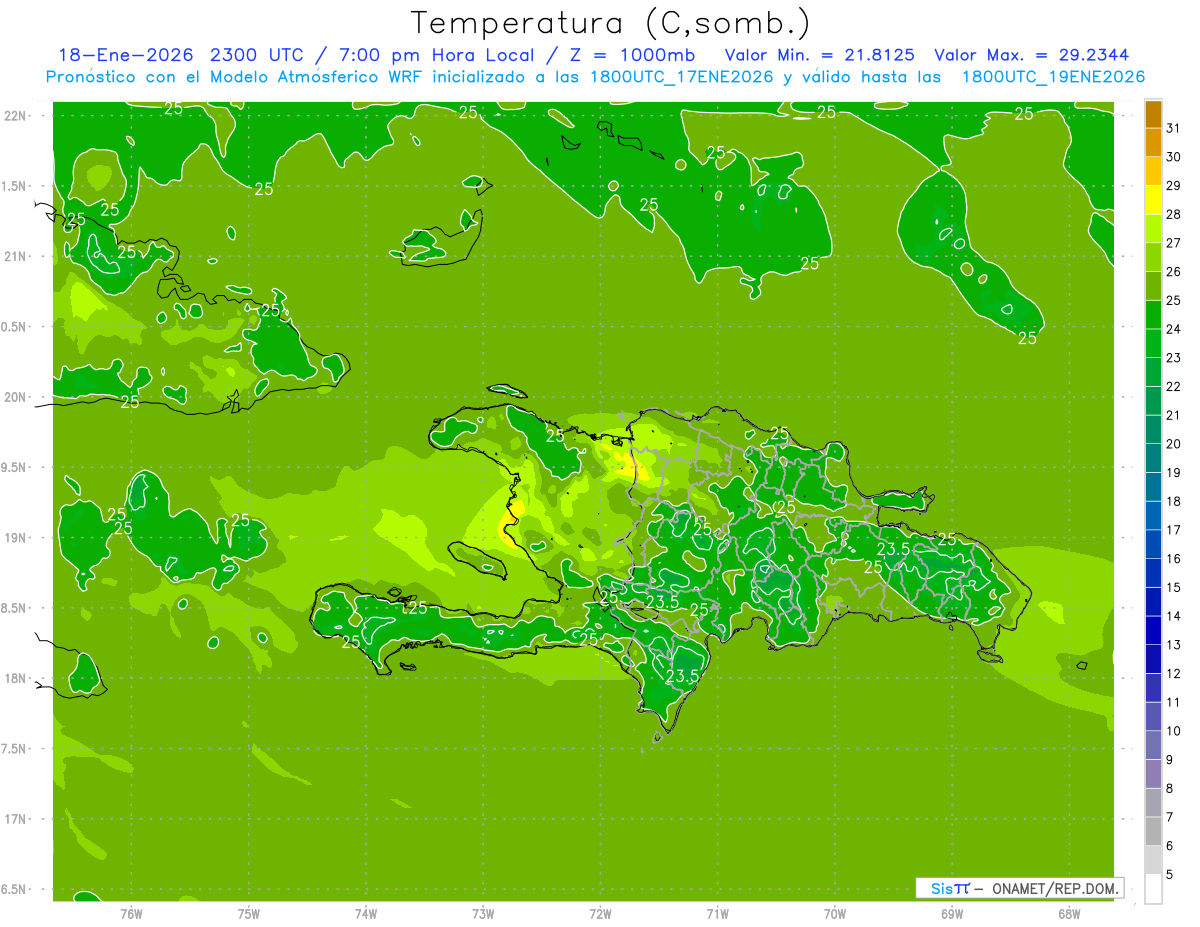This screenshot has width=1200, height=927.
Task: Click the white legend band below 5
Action: pos(1153,888)
